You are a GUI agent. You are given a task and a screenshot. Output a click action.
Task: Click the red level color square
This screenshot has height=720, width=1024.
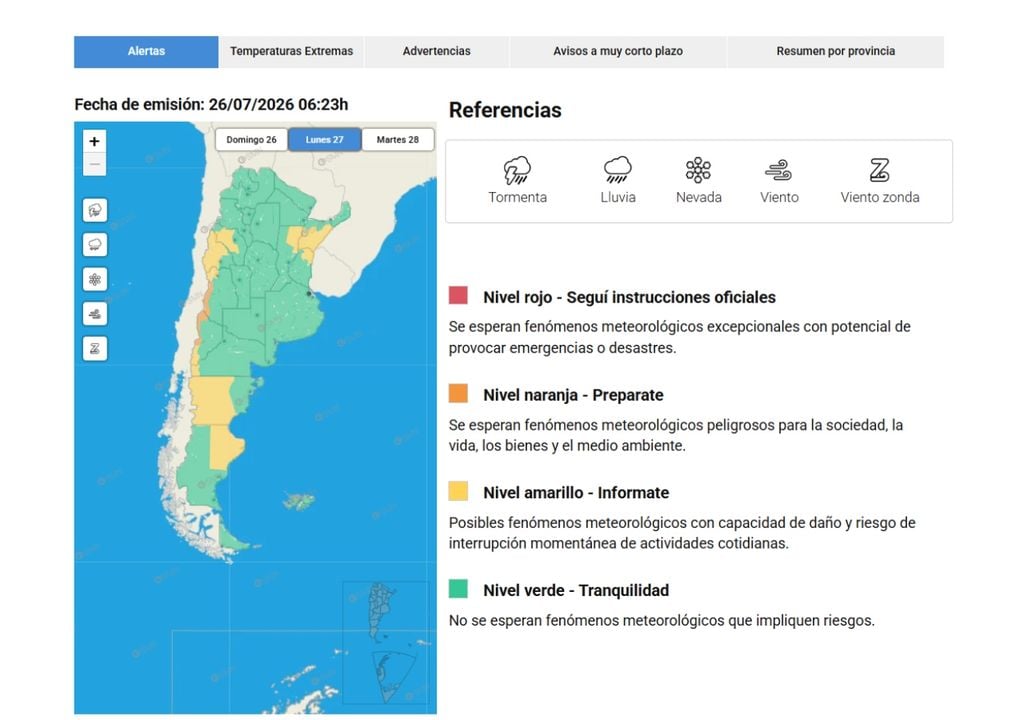pos(458,295)
